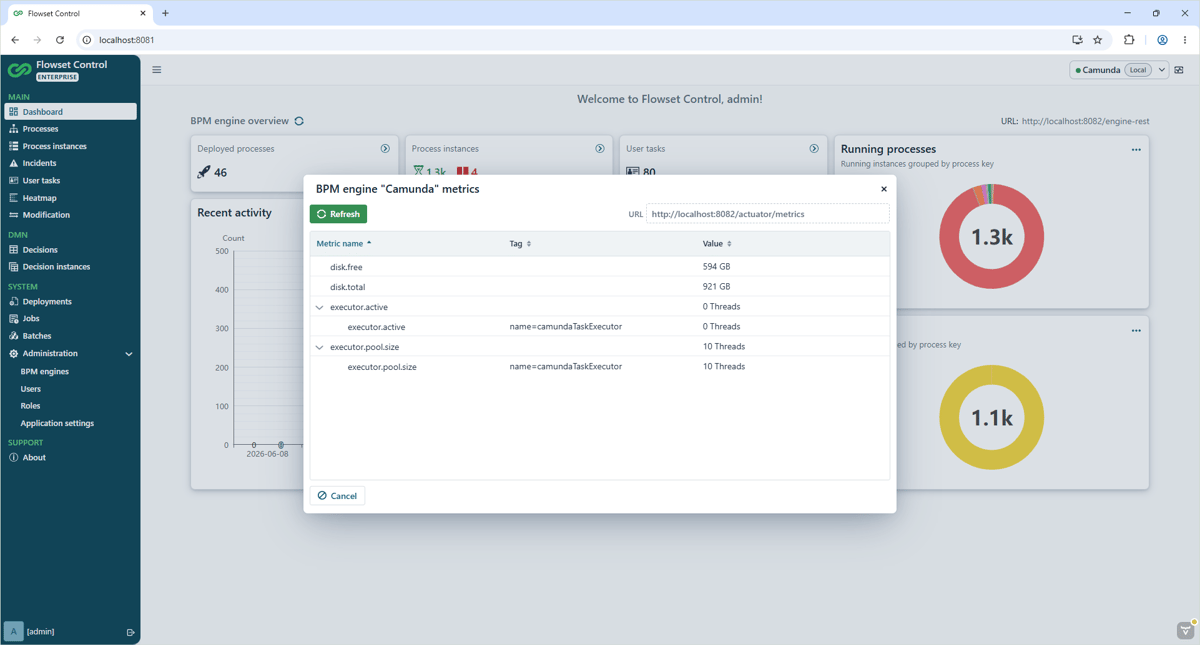This screenshot has height=645, width=1200.
Task: Click the metrics URL input field
Action: (767, 214)
